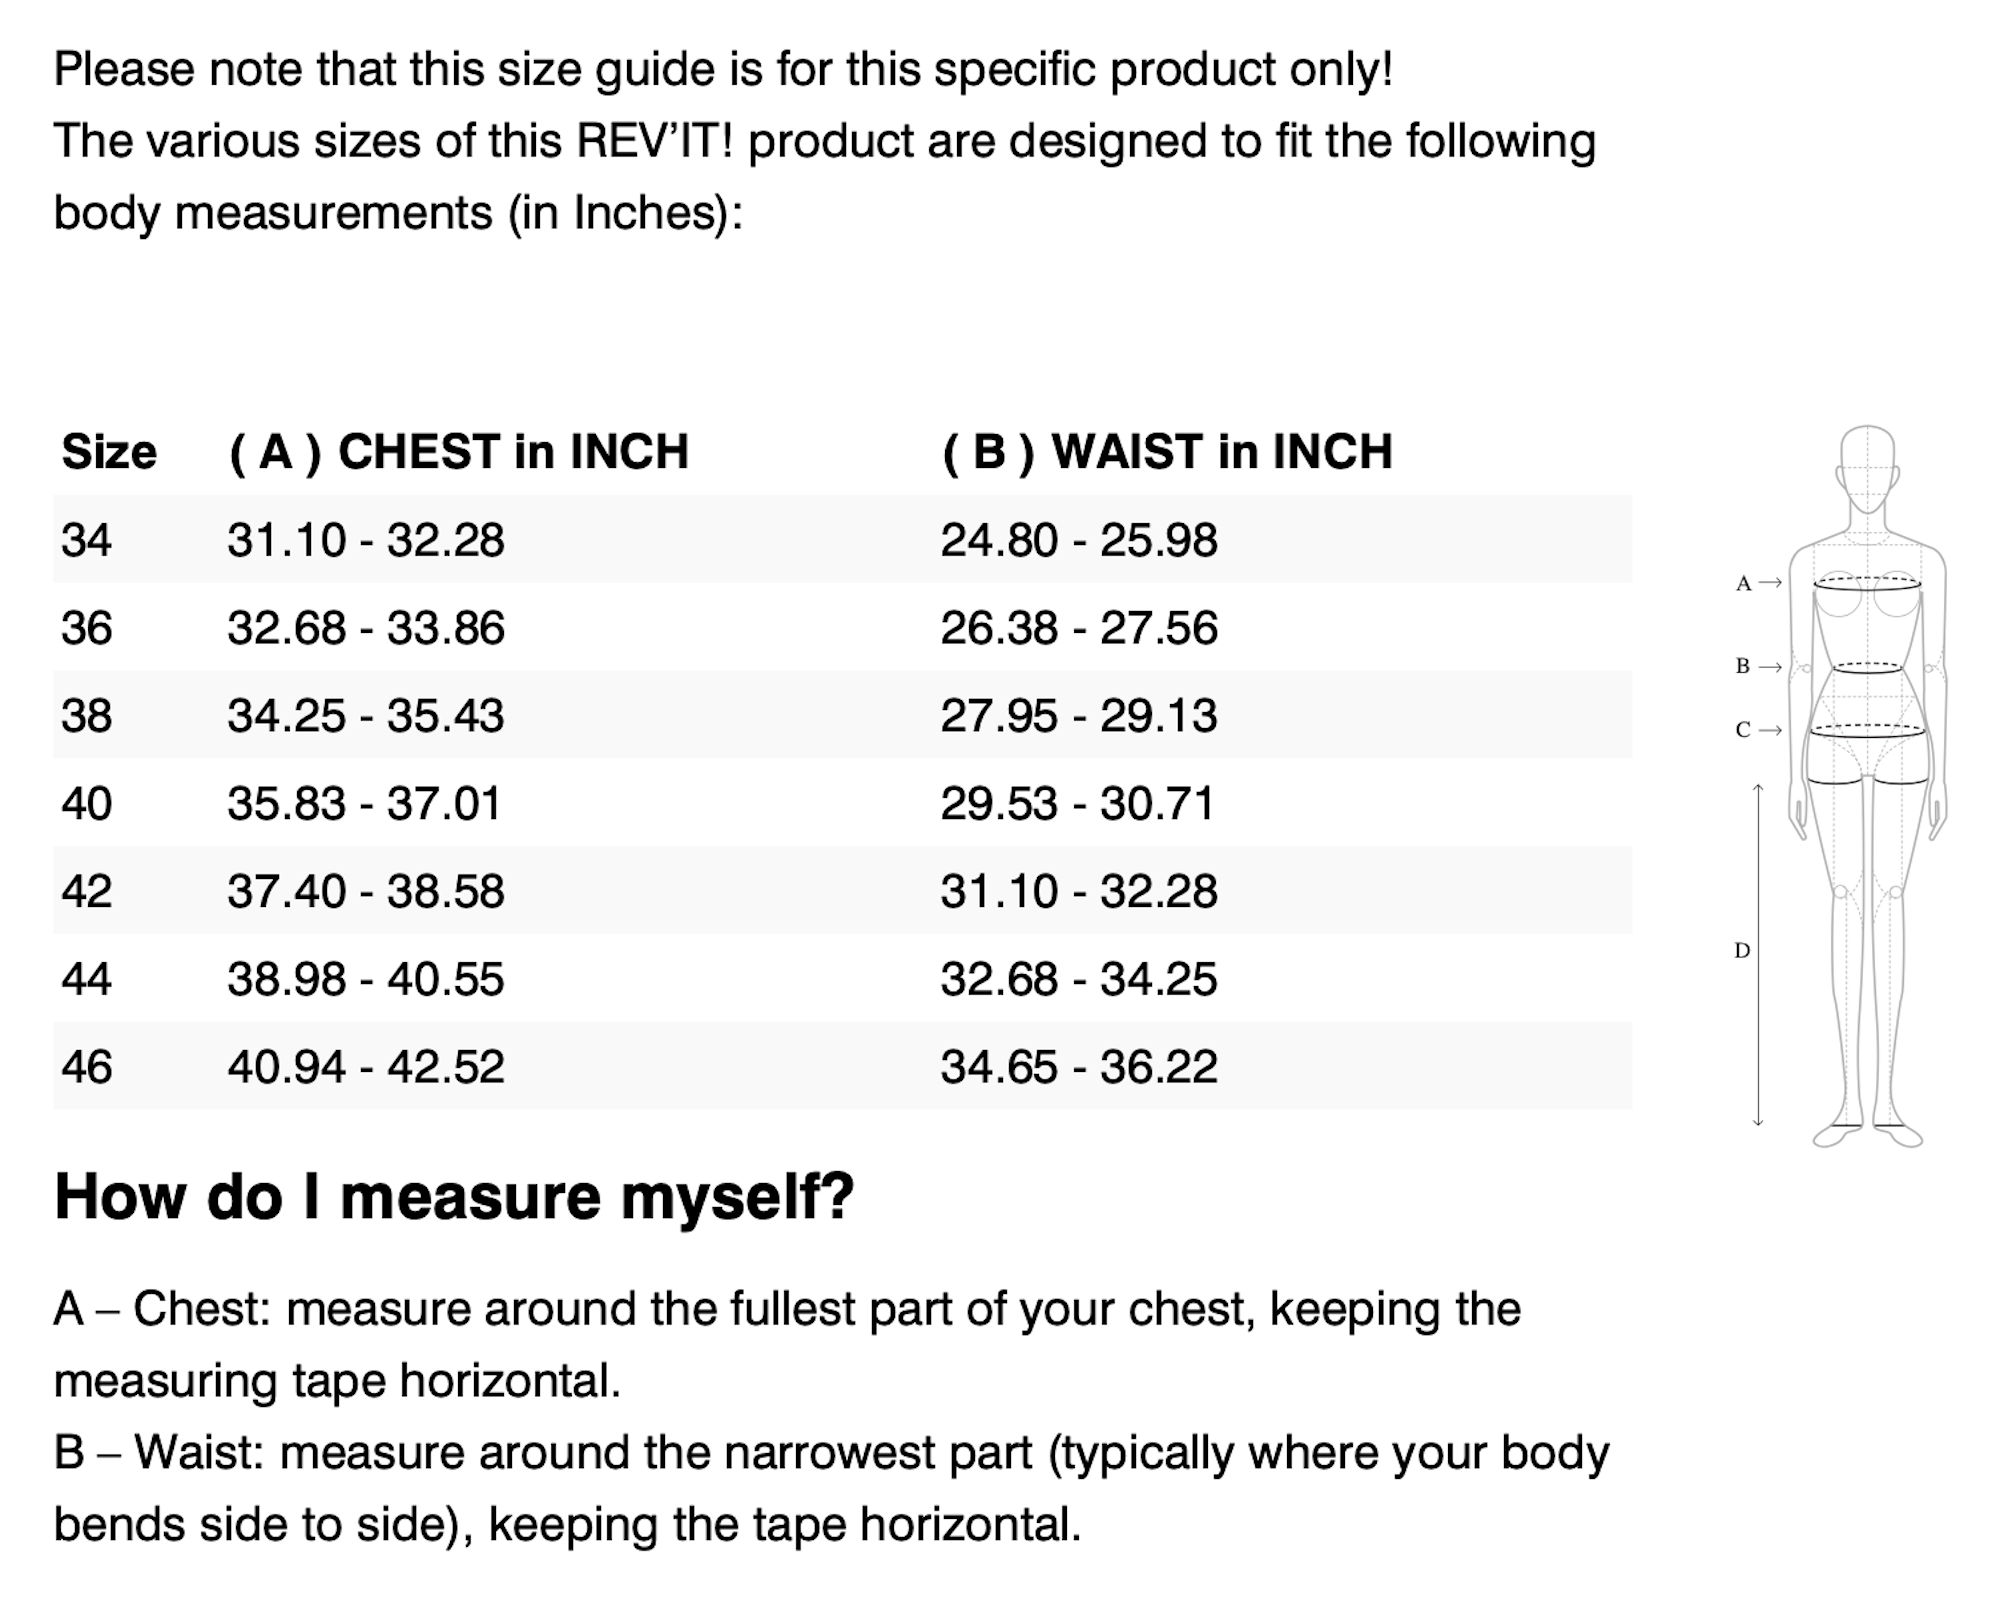2000x1615 pixels.
Task: Click the D inseam label on figure
Action: click(1742, 951)
